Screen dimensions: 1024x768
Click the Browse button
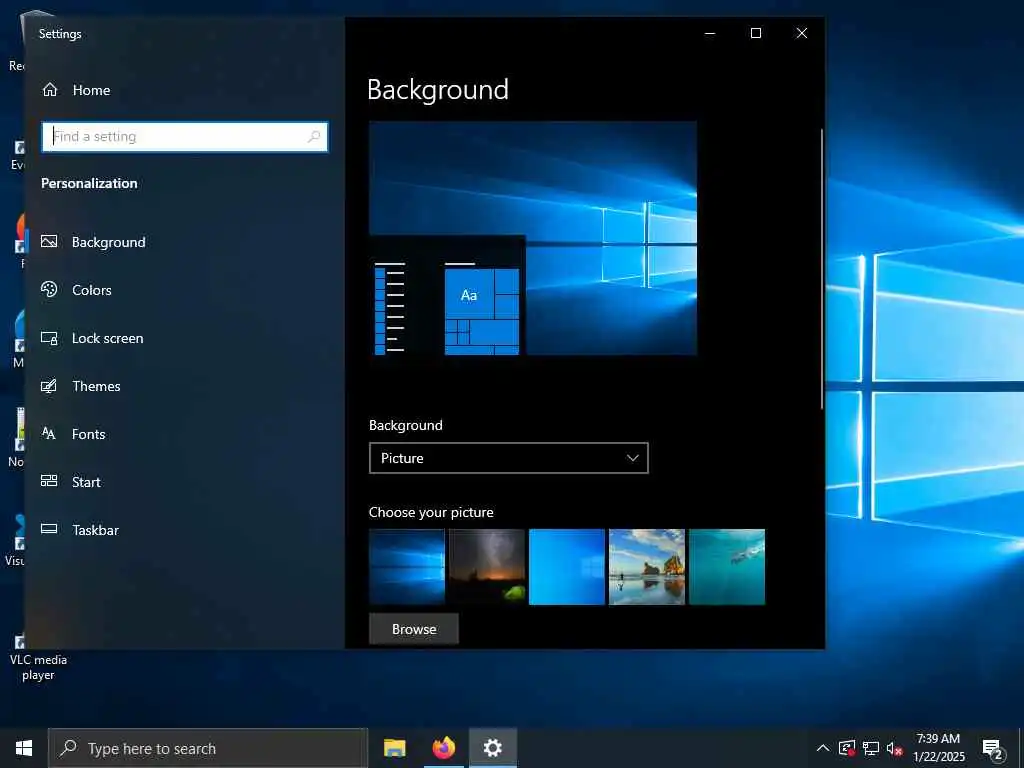tap(414, 629)
